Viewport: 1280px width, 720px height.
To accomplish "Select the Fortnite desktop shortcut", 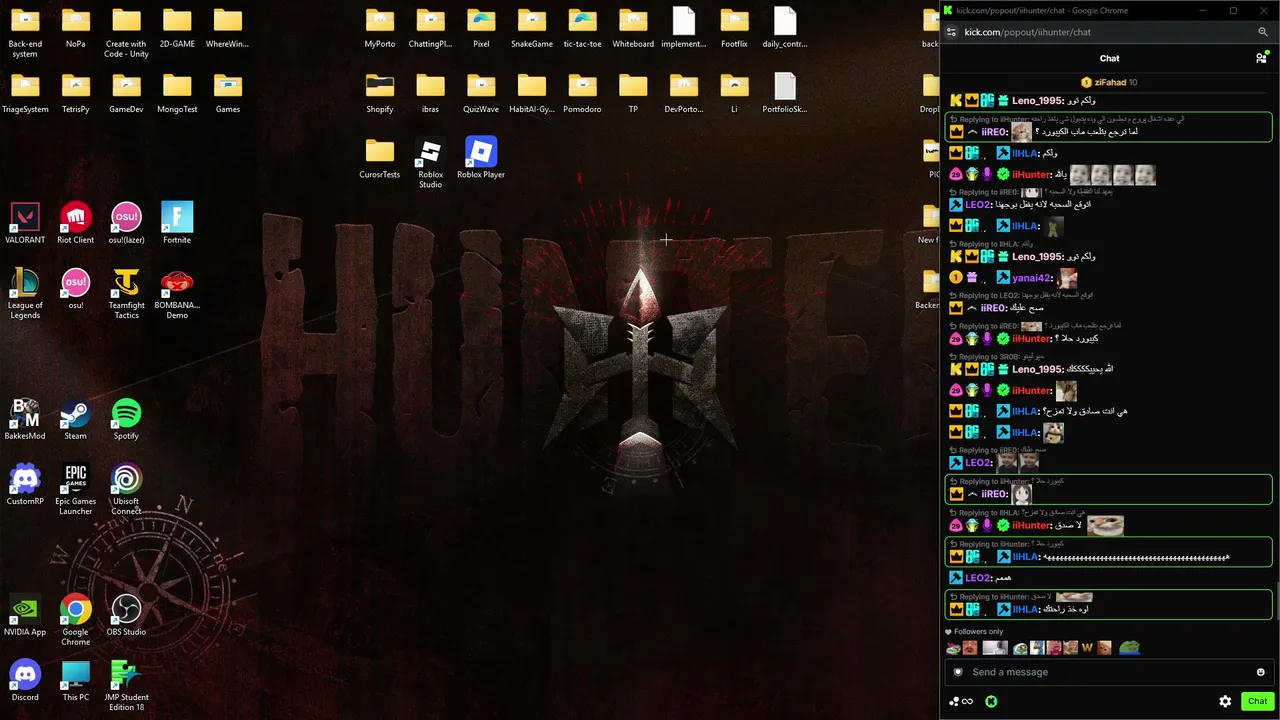I will (x=177, y=224).
